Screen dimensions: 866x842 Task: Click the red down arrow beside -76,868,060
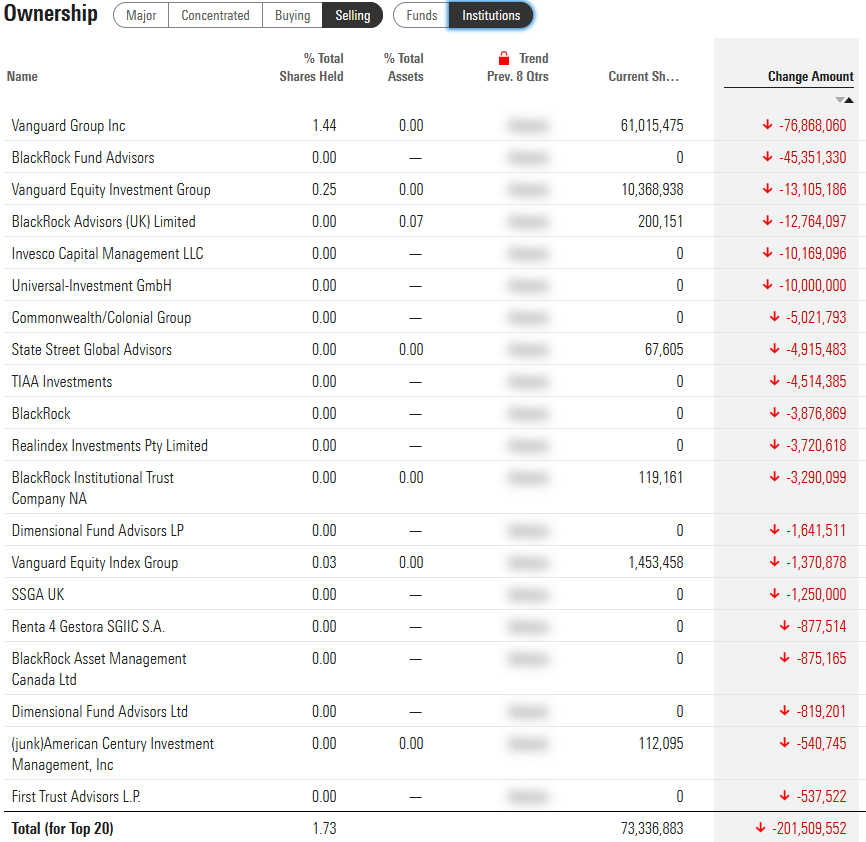point(767,125)
